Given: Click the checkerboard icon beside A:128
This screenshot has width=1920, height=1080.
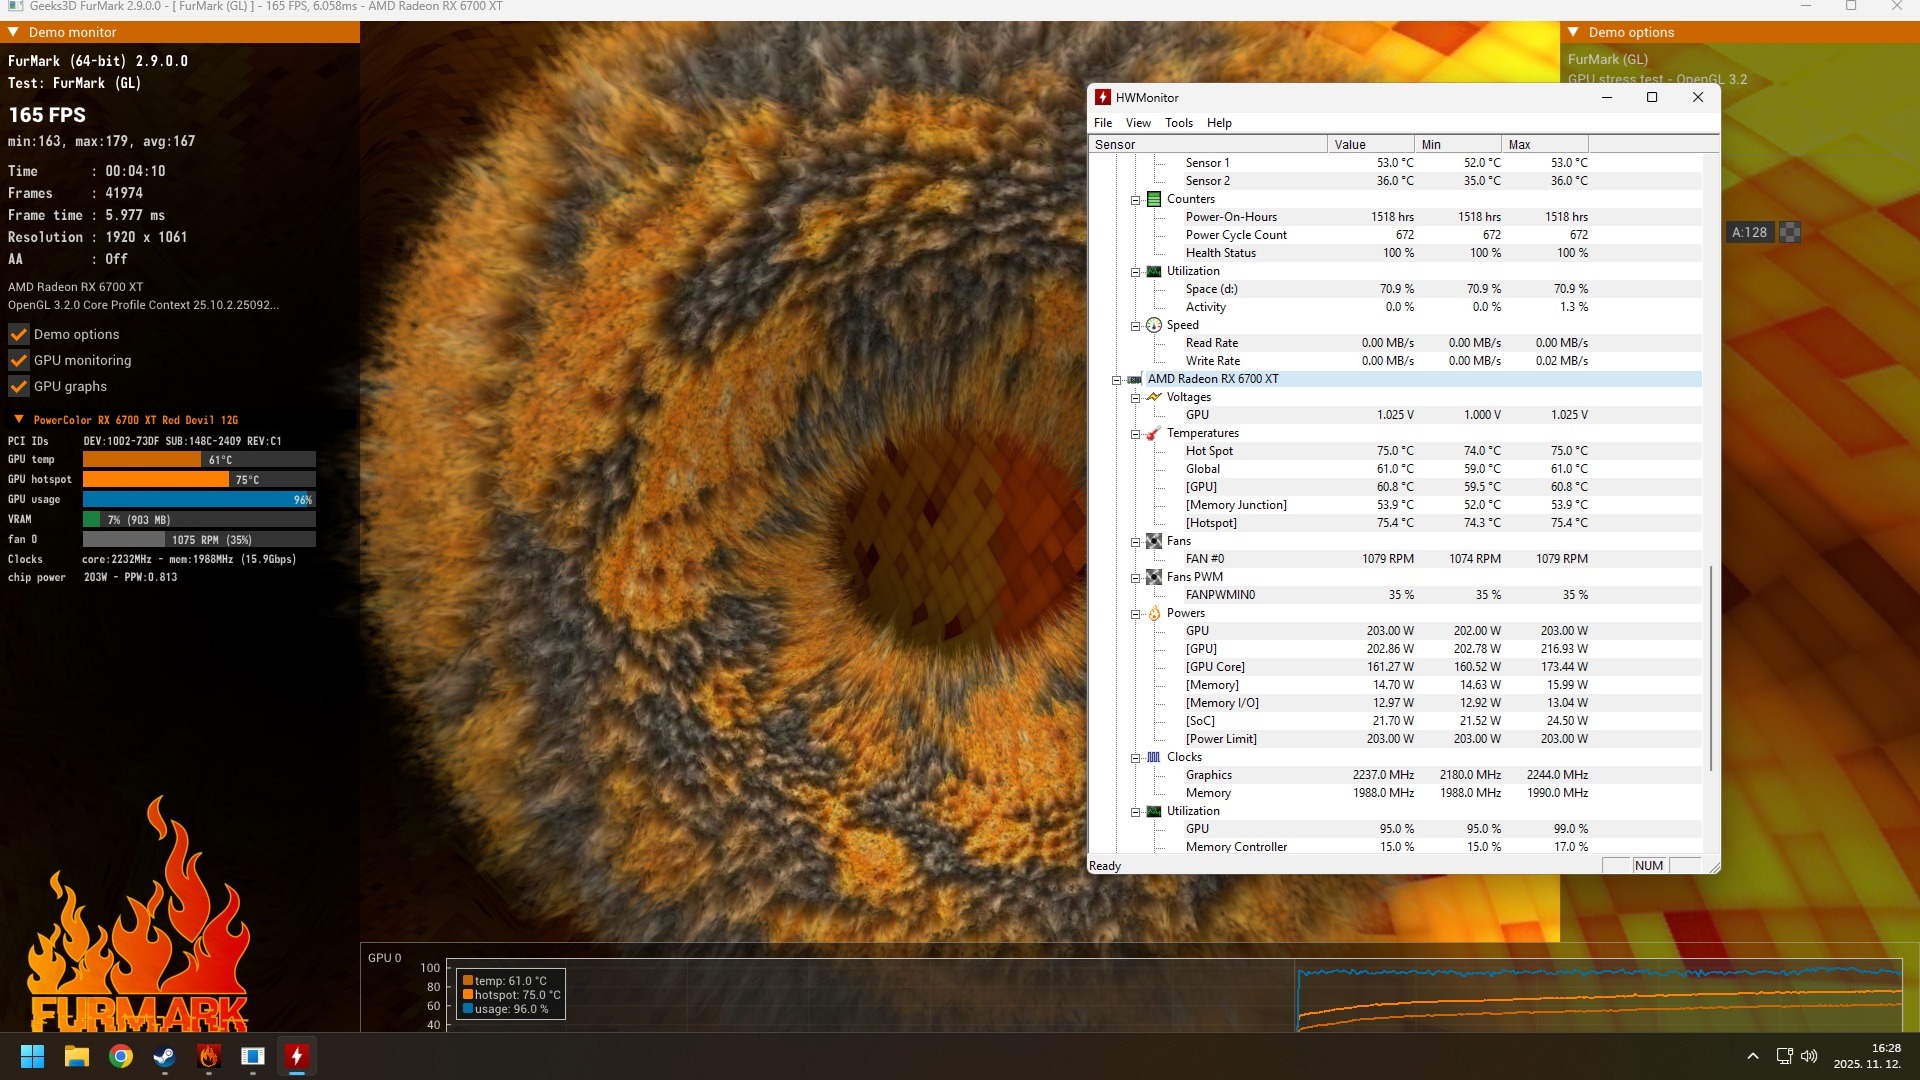Looking at the screenshot, I should pos(1790,232).
